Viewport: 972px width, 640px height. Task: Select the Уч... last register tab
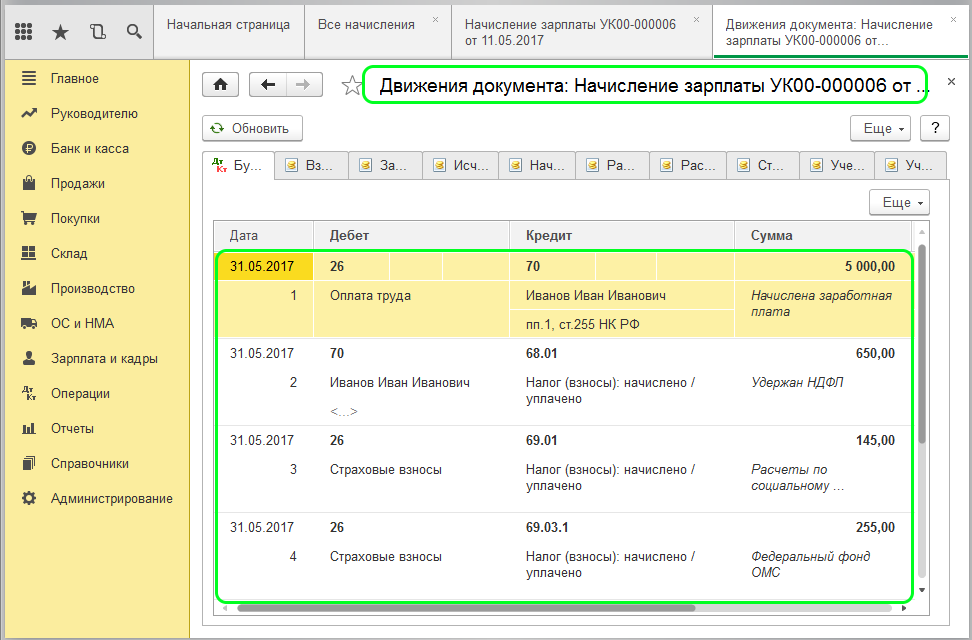pyautogui.click(x=911, y=166)
